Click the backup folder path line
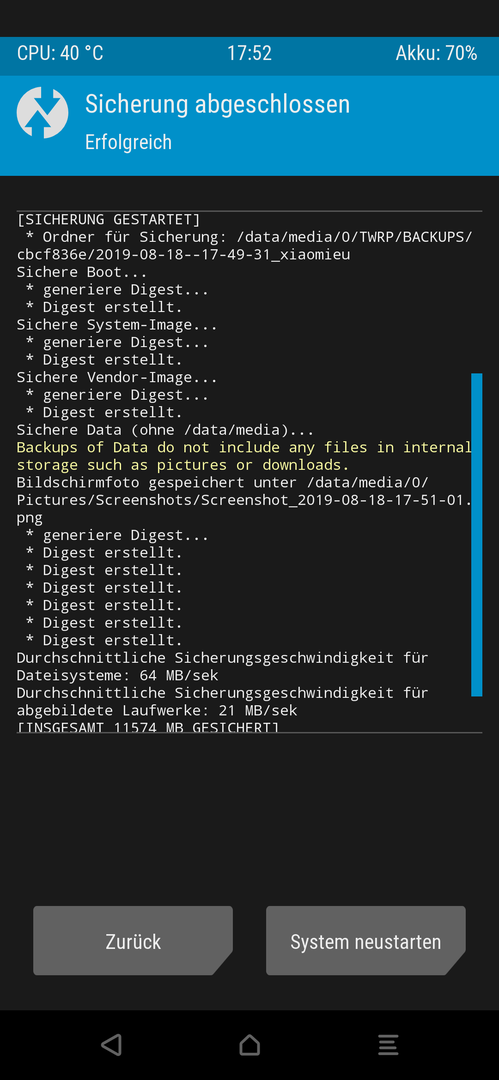Screen dimensions: 499x1080 244,246
